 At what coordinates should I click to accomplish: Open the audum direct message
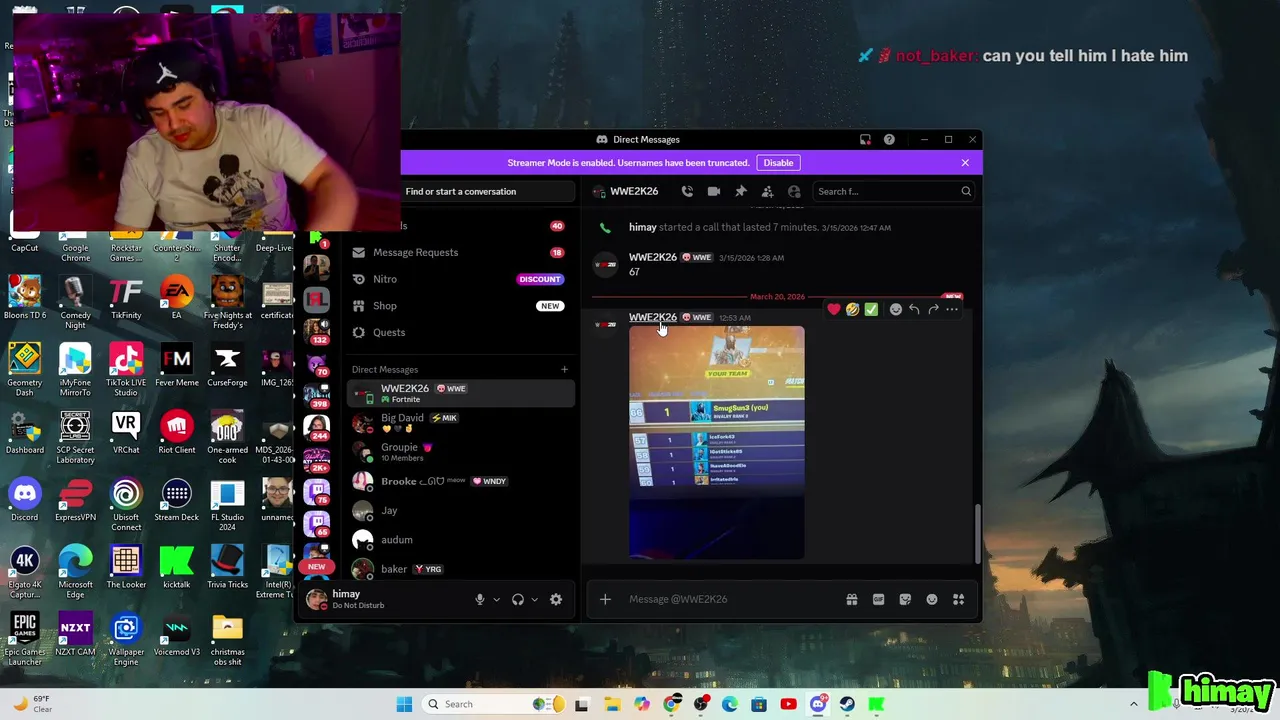[x=460, y=540]
